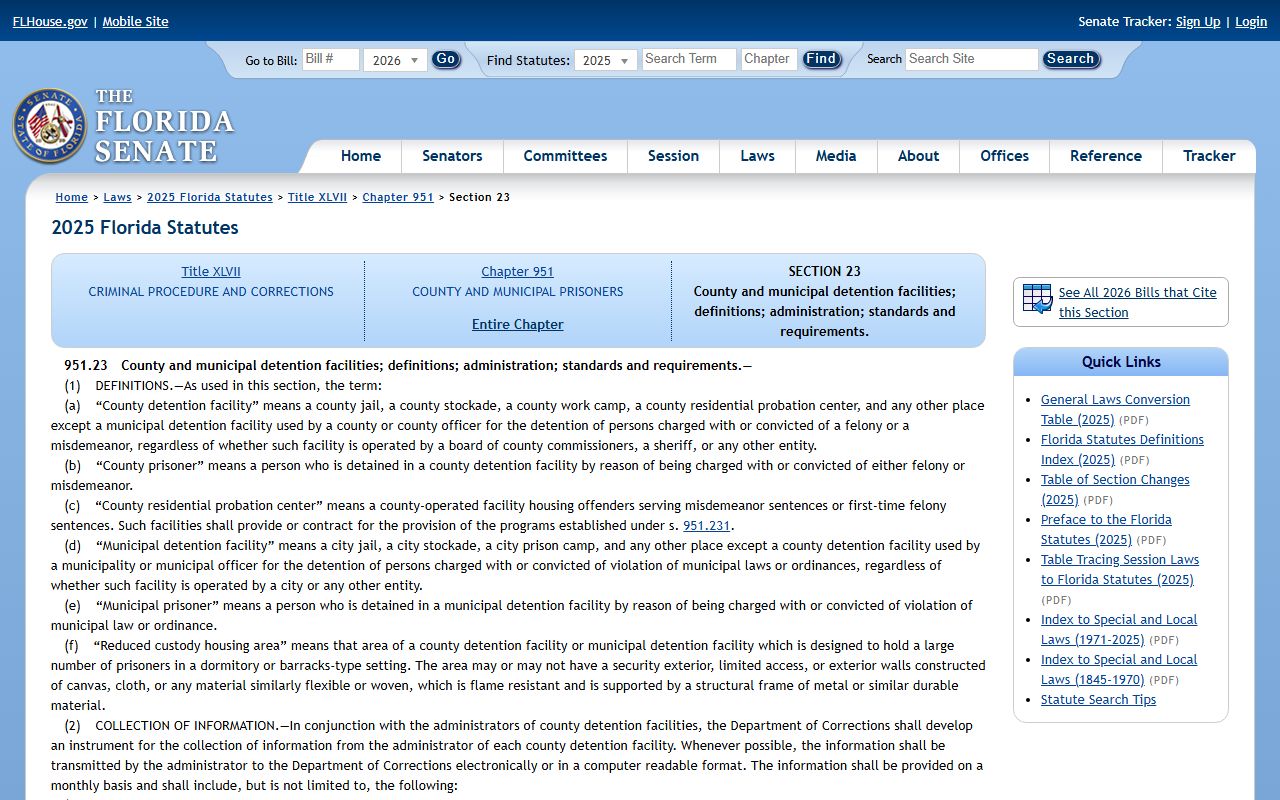Open the Session menu tab
This screenshot has height=800, width=1280.
(x=673, y=156)
